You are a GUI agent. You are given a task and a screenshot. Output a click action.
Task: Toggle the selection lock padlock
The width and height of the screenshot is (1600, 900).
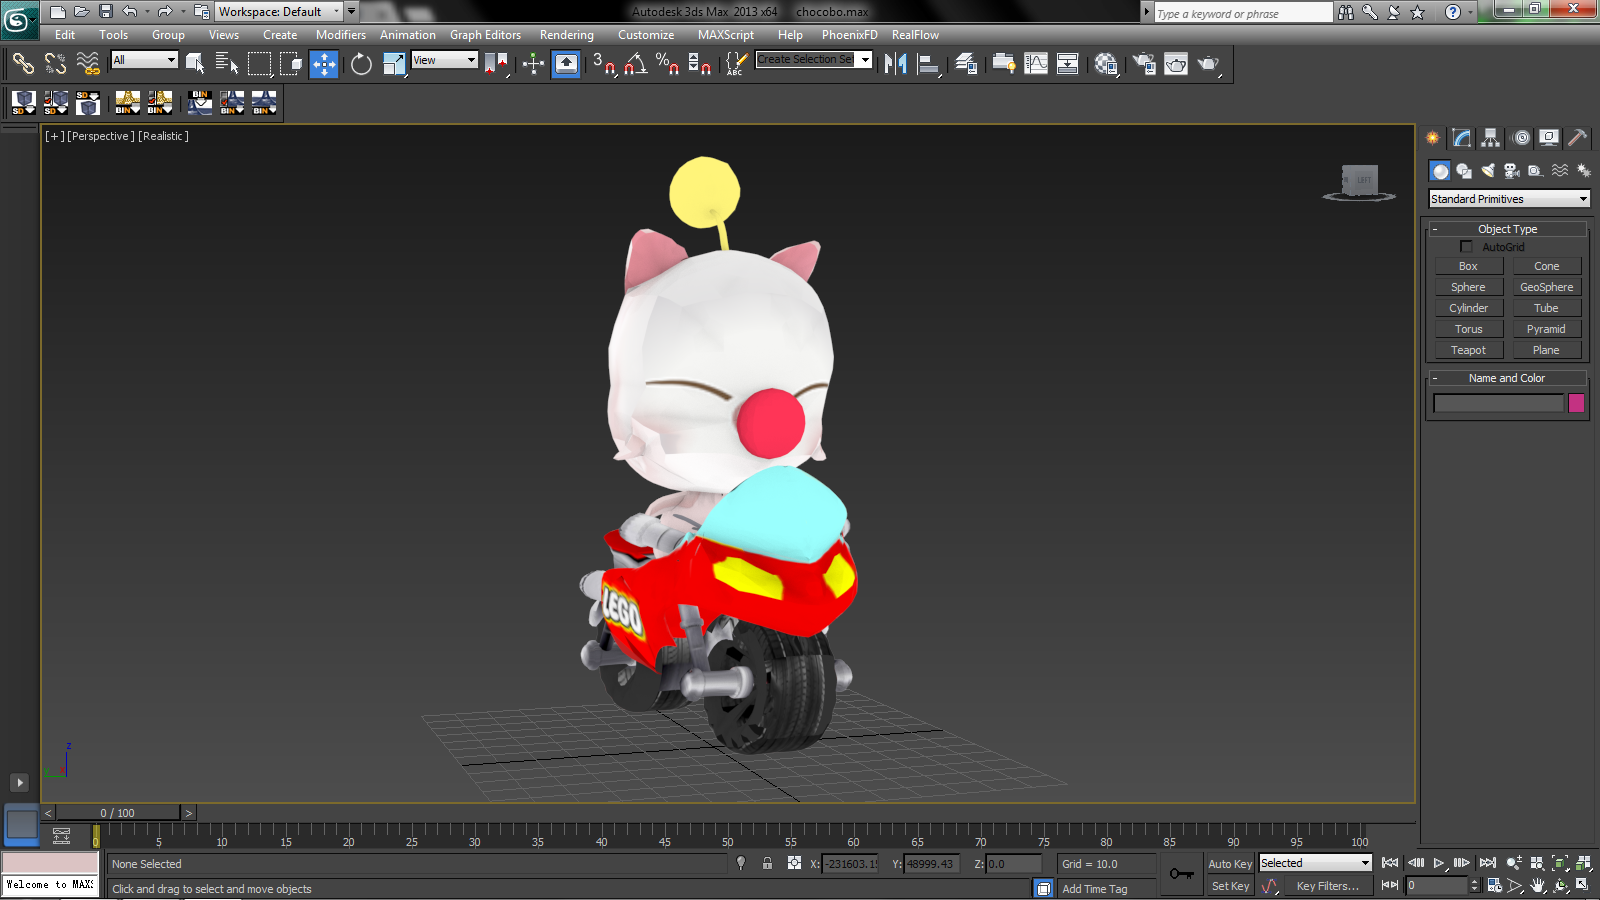click(767, 863)
